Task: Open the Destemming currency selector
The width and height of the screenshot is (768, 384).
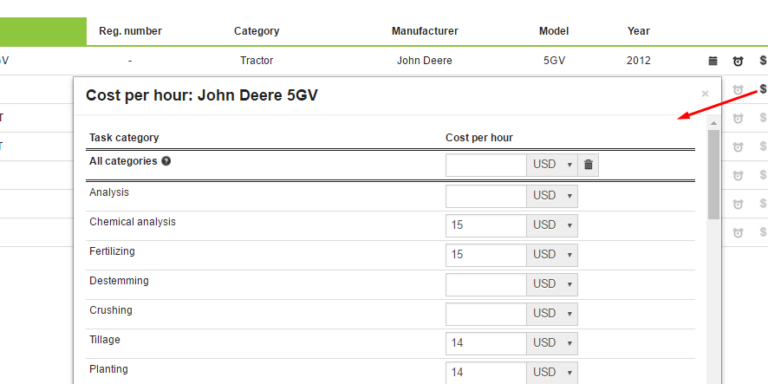Action: click(x=552, y=284)
